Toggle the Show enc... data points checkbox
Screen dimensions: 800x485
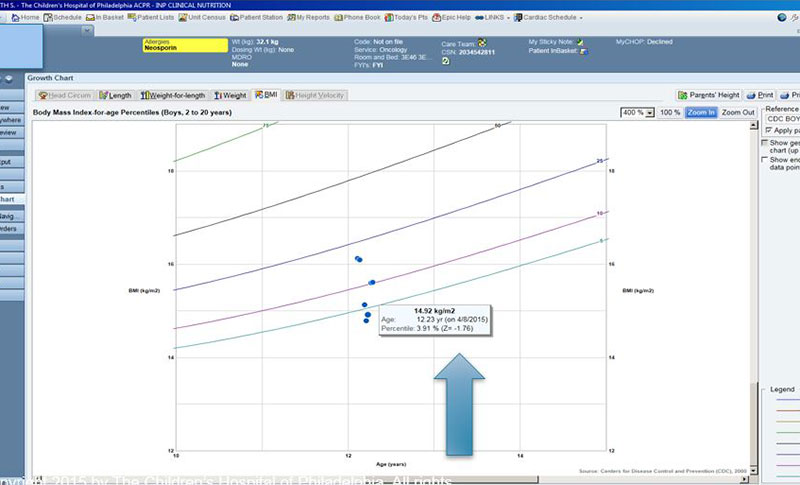765,160
